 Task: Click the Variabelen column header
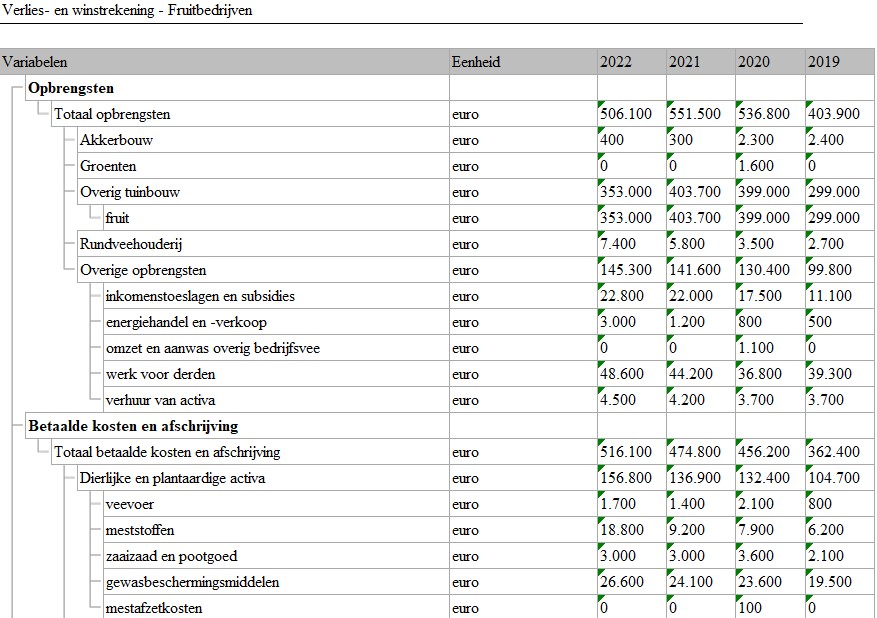[x=35, y=62]
